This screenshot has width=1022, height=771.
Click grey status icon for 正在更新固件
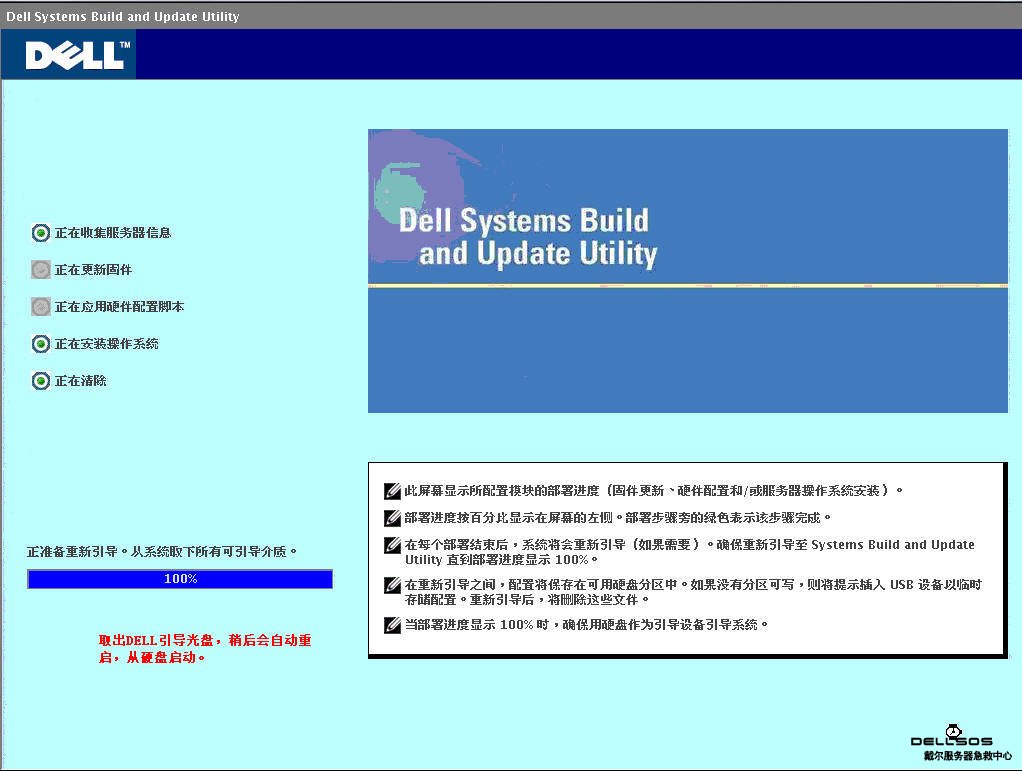(40, 270)
